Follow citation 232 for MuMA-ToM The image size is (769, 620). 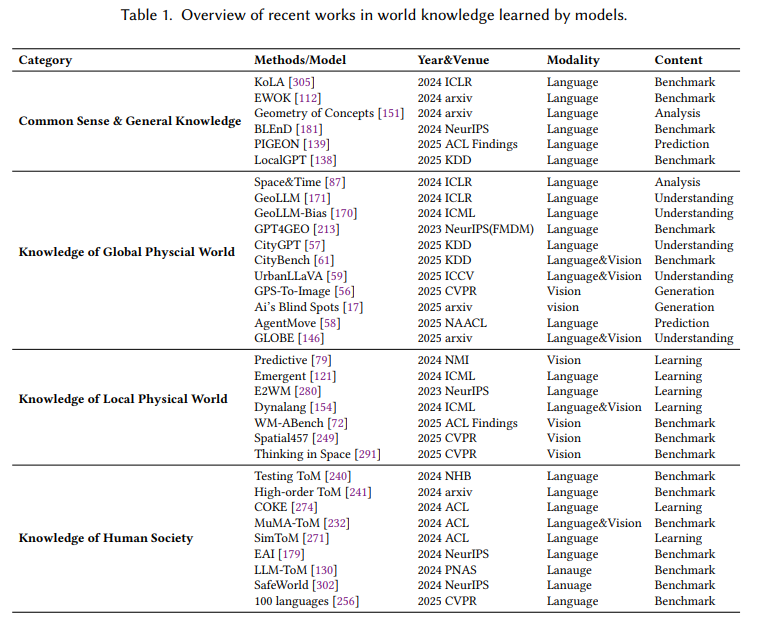[336, 523]
